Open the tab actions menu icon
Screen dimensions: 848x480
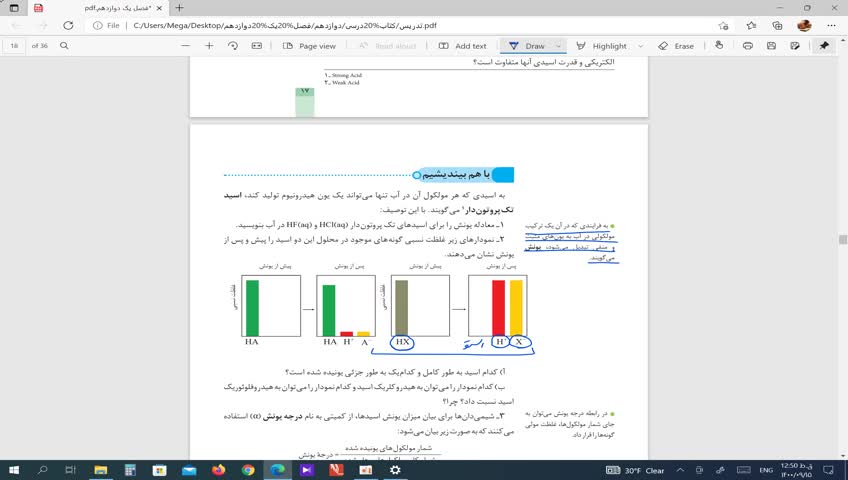[x=14, y=8]
